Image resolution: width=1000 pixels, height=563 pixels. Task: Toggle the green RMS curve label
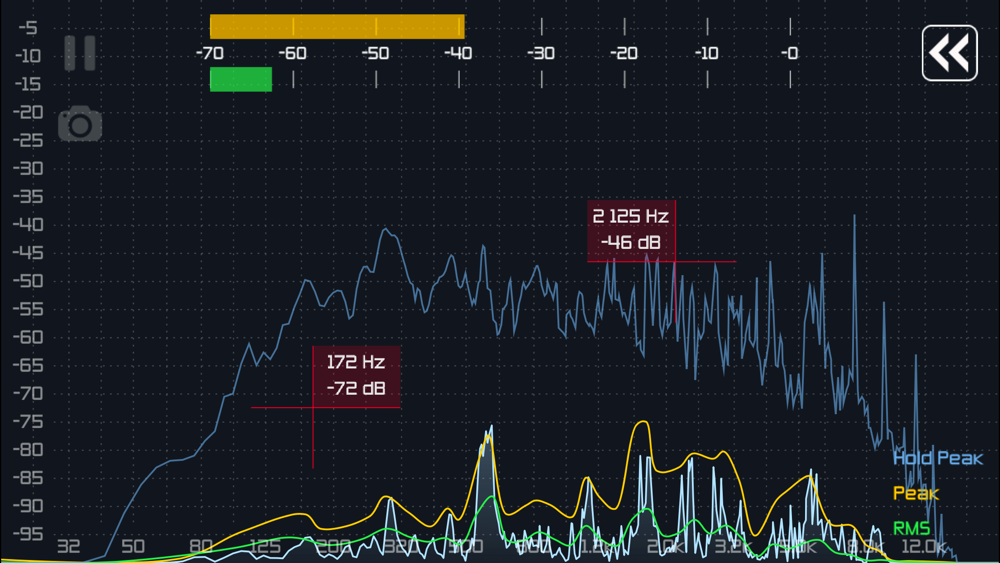point(911,528)
